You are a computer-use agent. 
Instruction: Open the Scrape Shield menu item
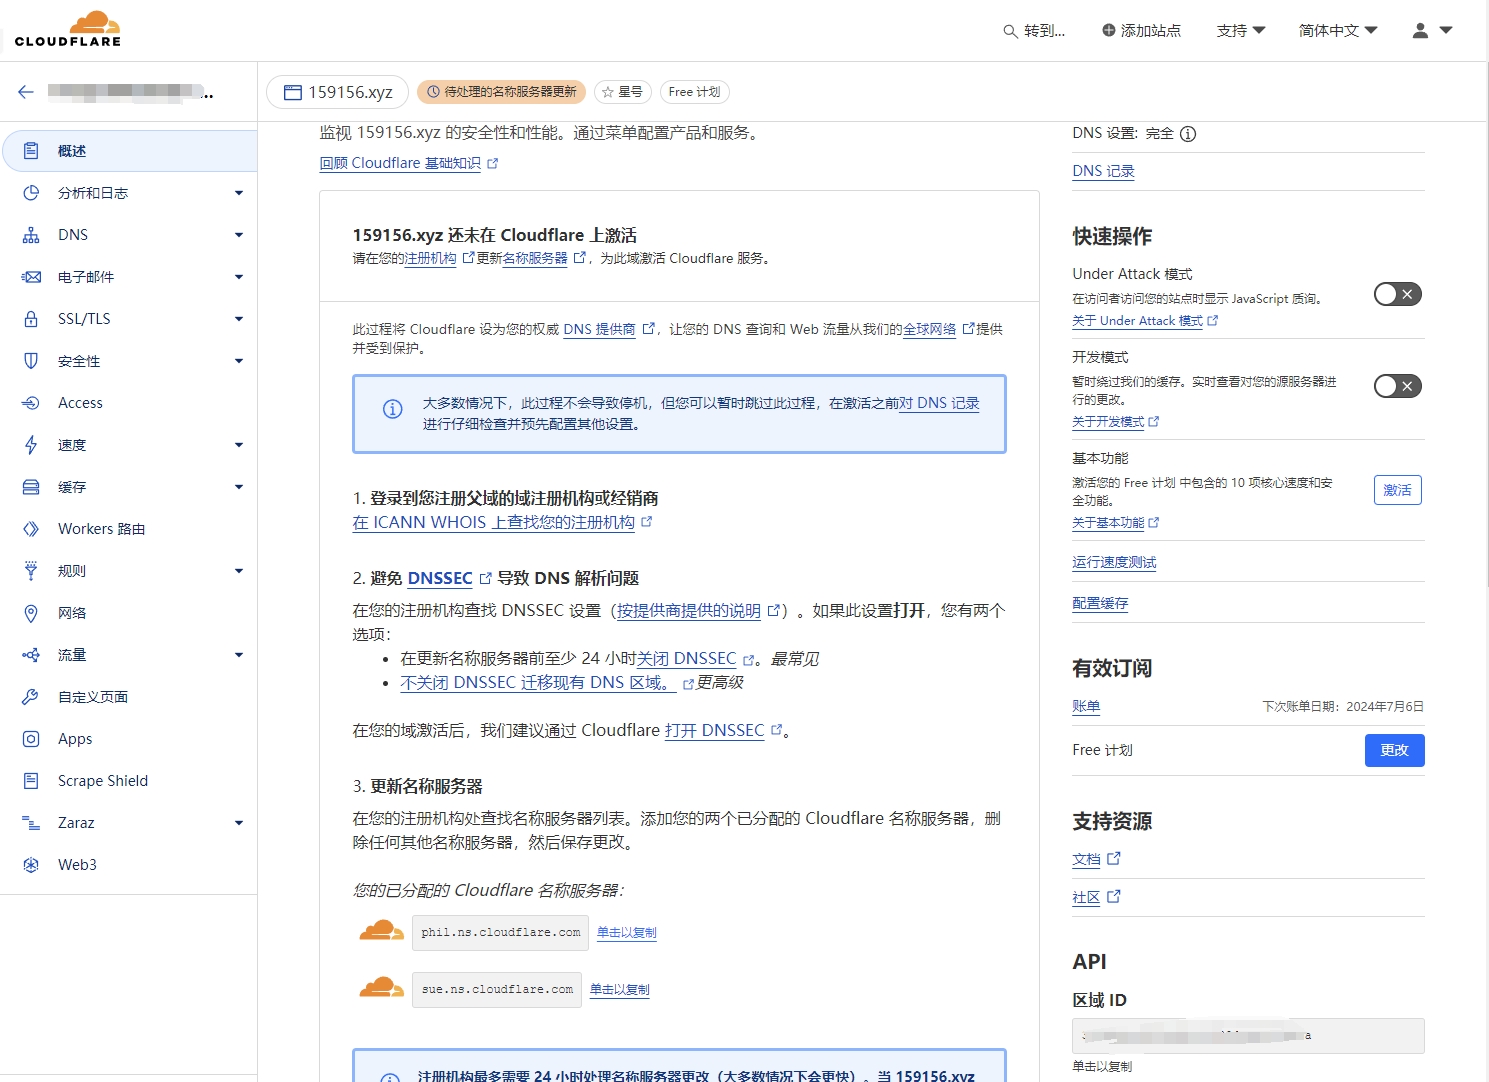pos(129,781)
